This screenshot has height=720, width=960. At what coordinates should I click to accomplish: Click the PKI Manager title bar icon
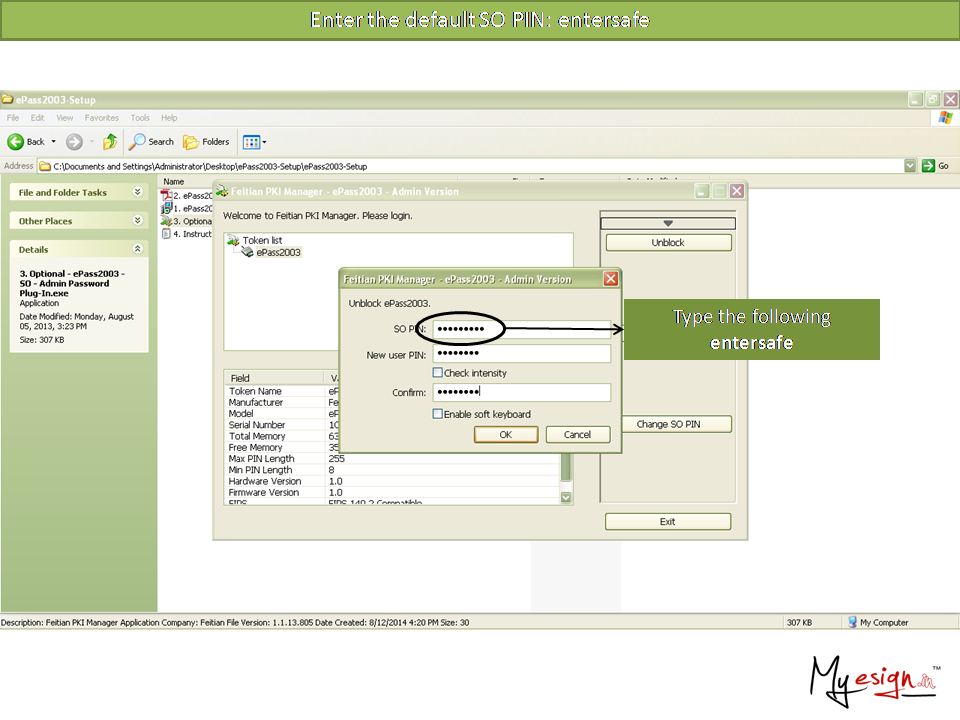tap(222, 191)
